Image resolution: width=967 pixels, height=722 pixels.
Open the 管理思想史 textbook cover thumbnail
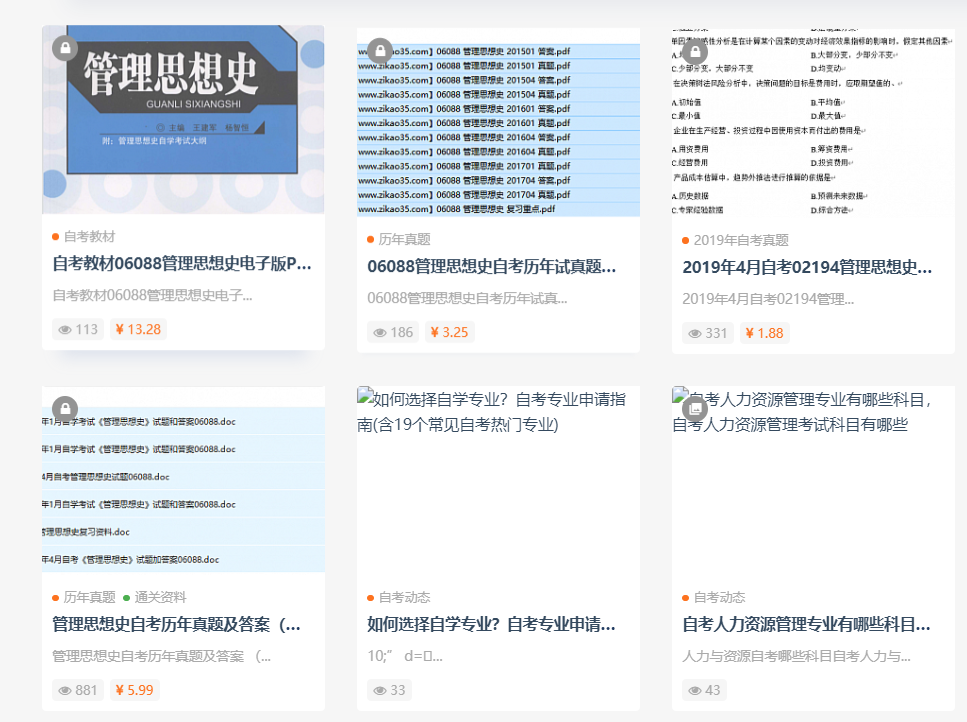[183, 120]
